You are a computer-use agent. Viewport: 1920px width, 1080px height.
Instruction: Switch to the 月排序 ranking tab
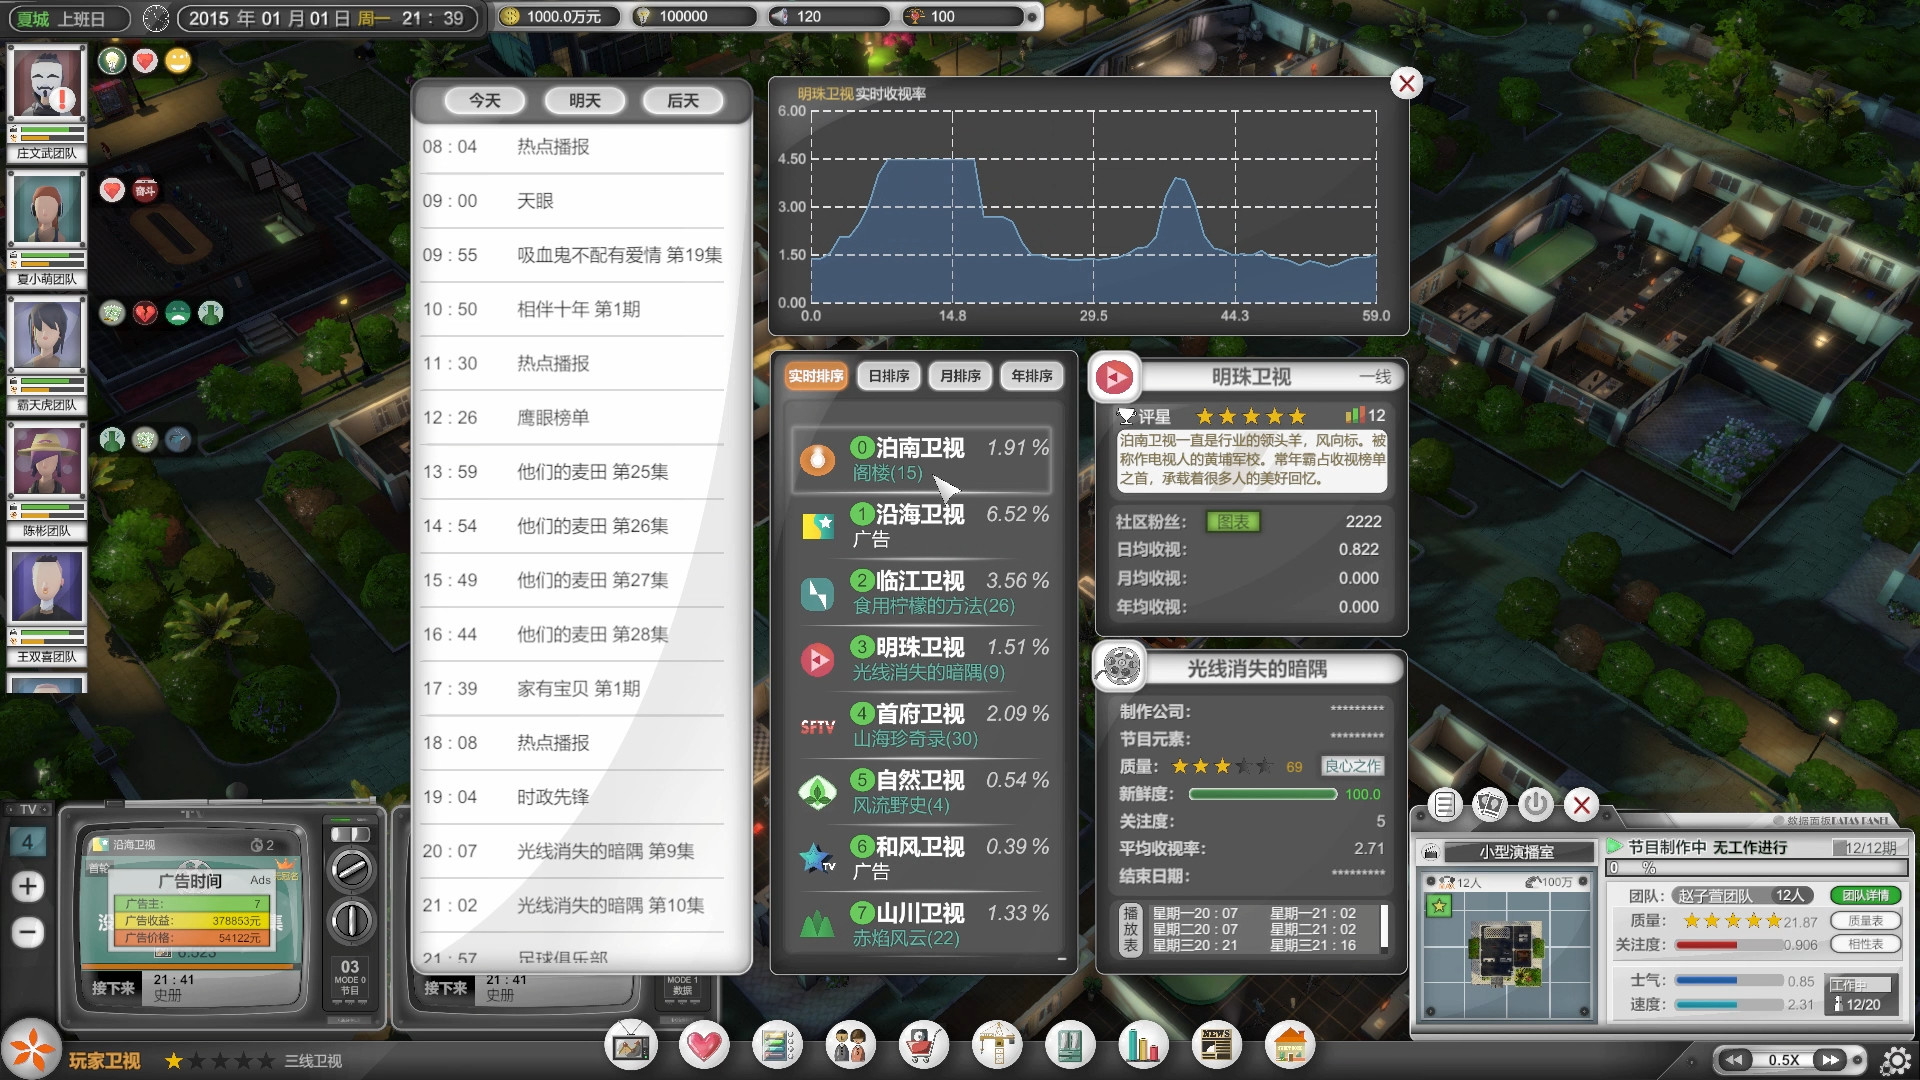(x=959, y=375)
